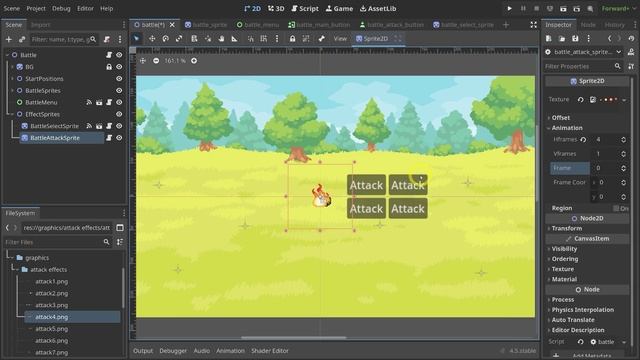Hide the EffectSprites node
Screen dimensions: 640x360
pyautogui.click(x=119, y=114)
